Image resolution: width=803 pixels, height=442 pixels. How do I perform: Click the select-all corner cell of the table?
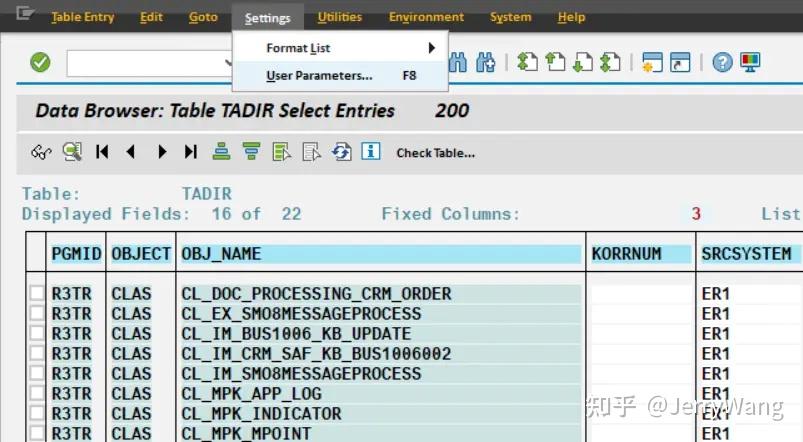(36, 251)
